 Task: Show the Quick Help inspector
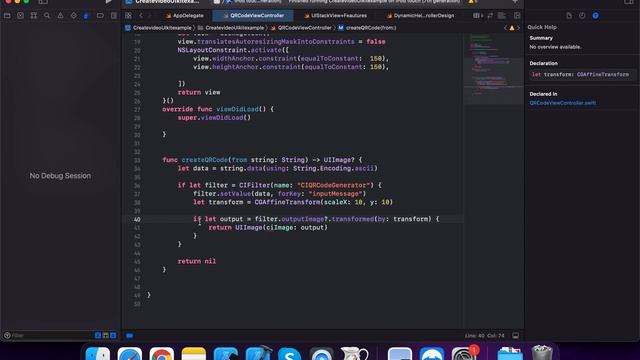[596, 16]
